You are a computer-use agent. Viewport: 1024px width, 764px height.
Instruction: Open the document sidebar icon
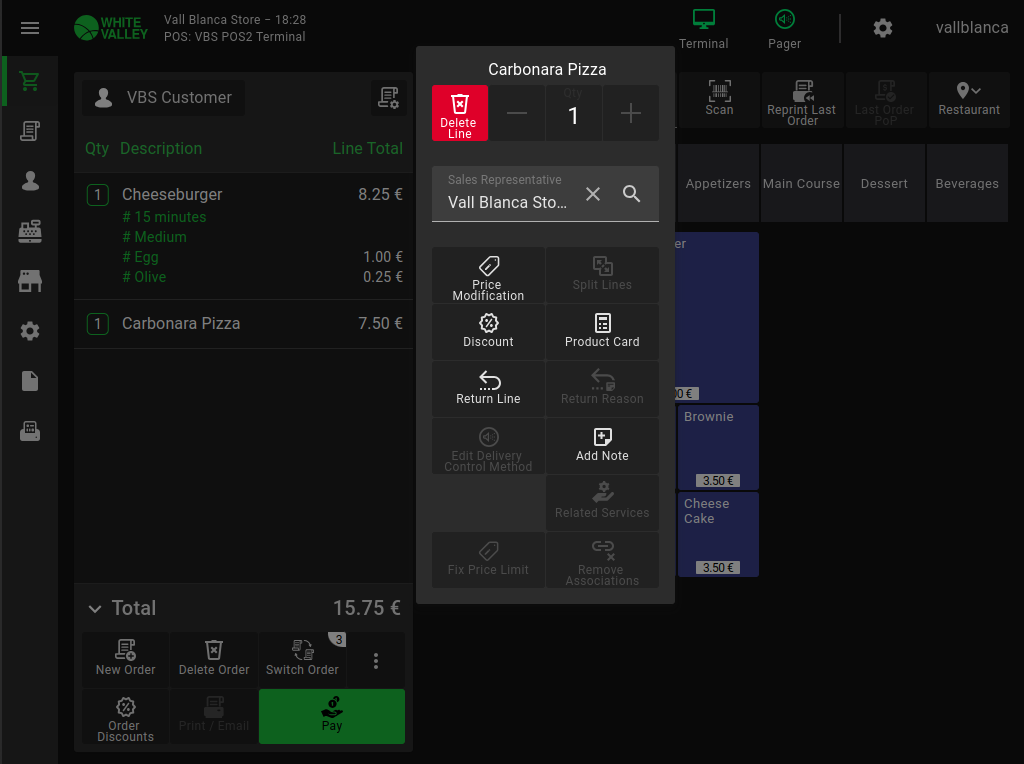[x=29, y=381]
